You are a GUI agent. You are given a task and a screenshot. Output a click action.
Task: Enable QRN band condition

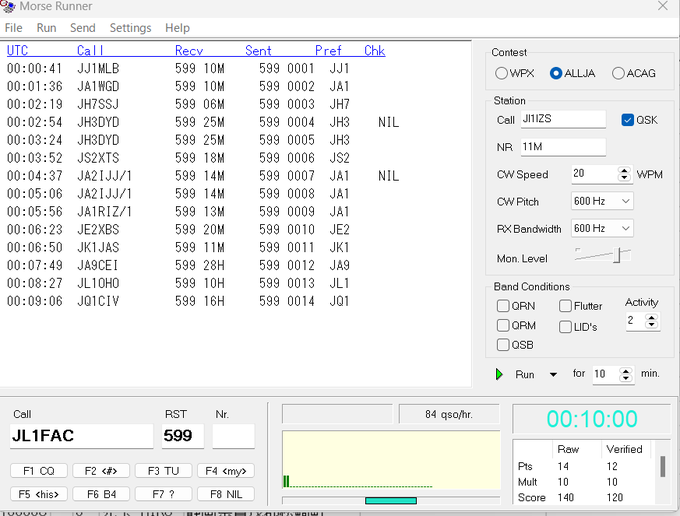[503, 306]
